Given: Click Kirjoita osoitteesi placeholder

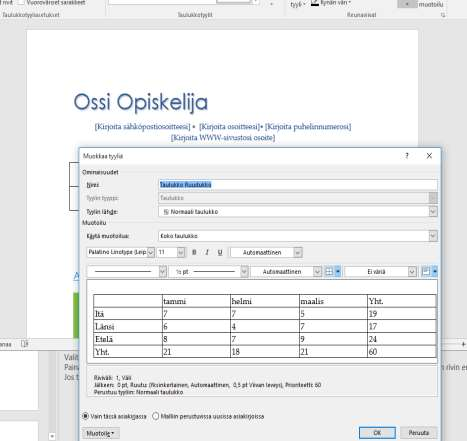Looking at the screenshot, I should pos(229,127).
